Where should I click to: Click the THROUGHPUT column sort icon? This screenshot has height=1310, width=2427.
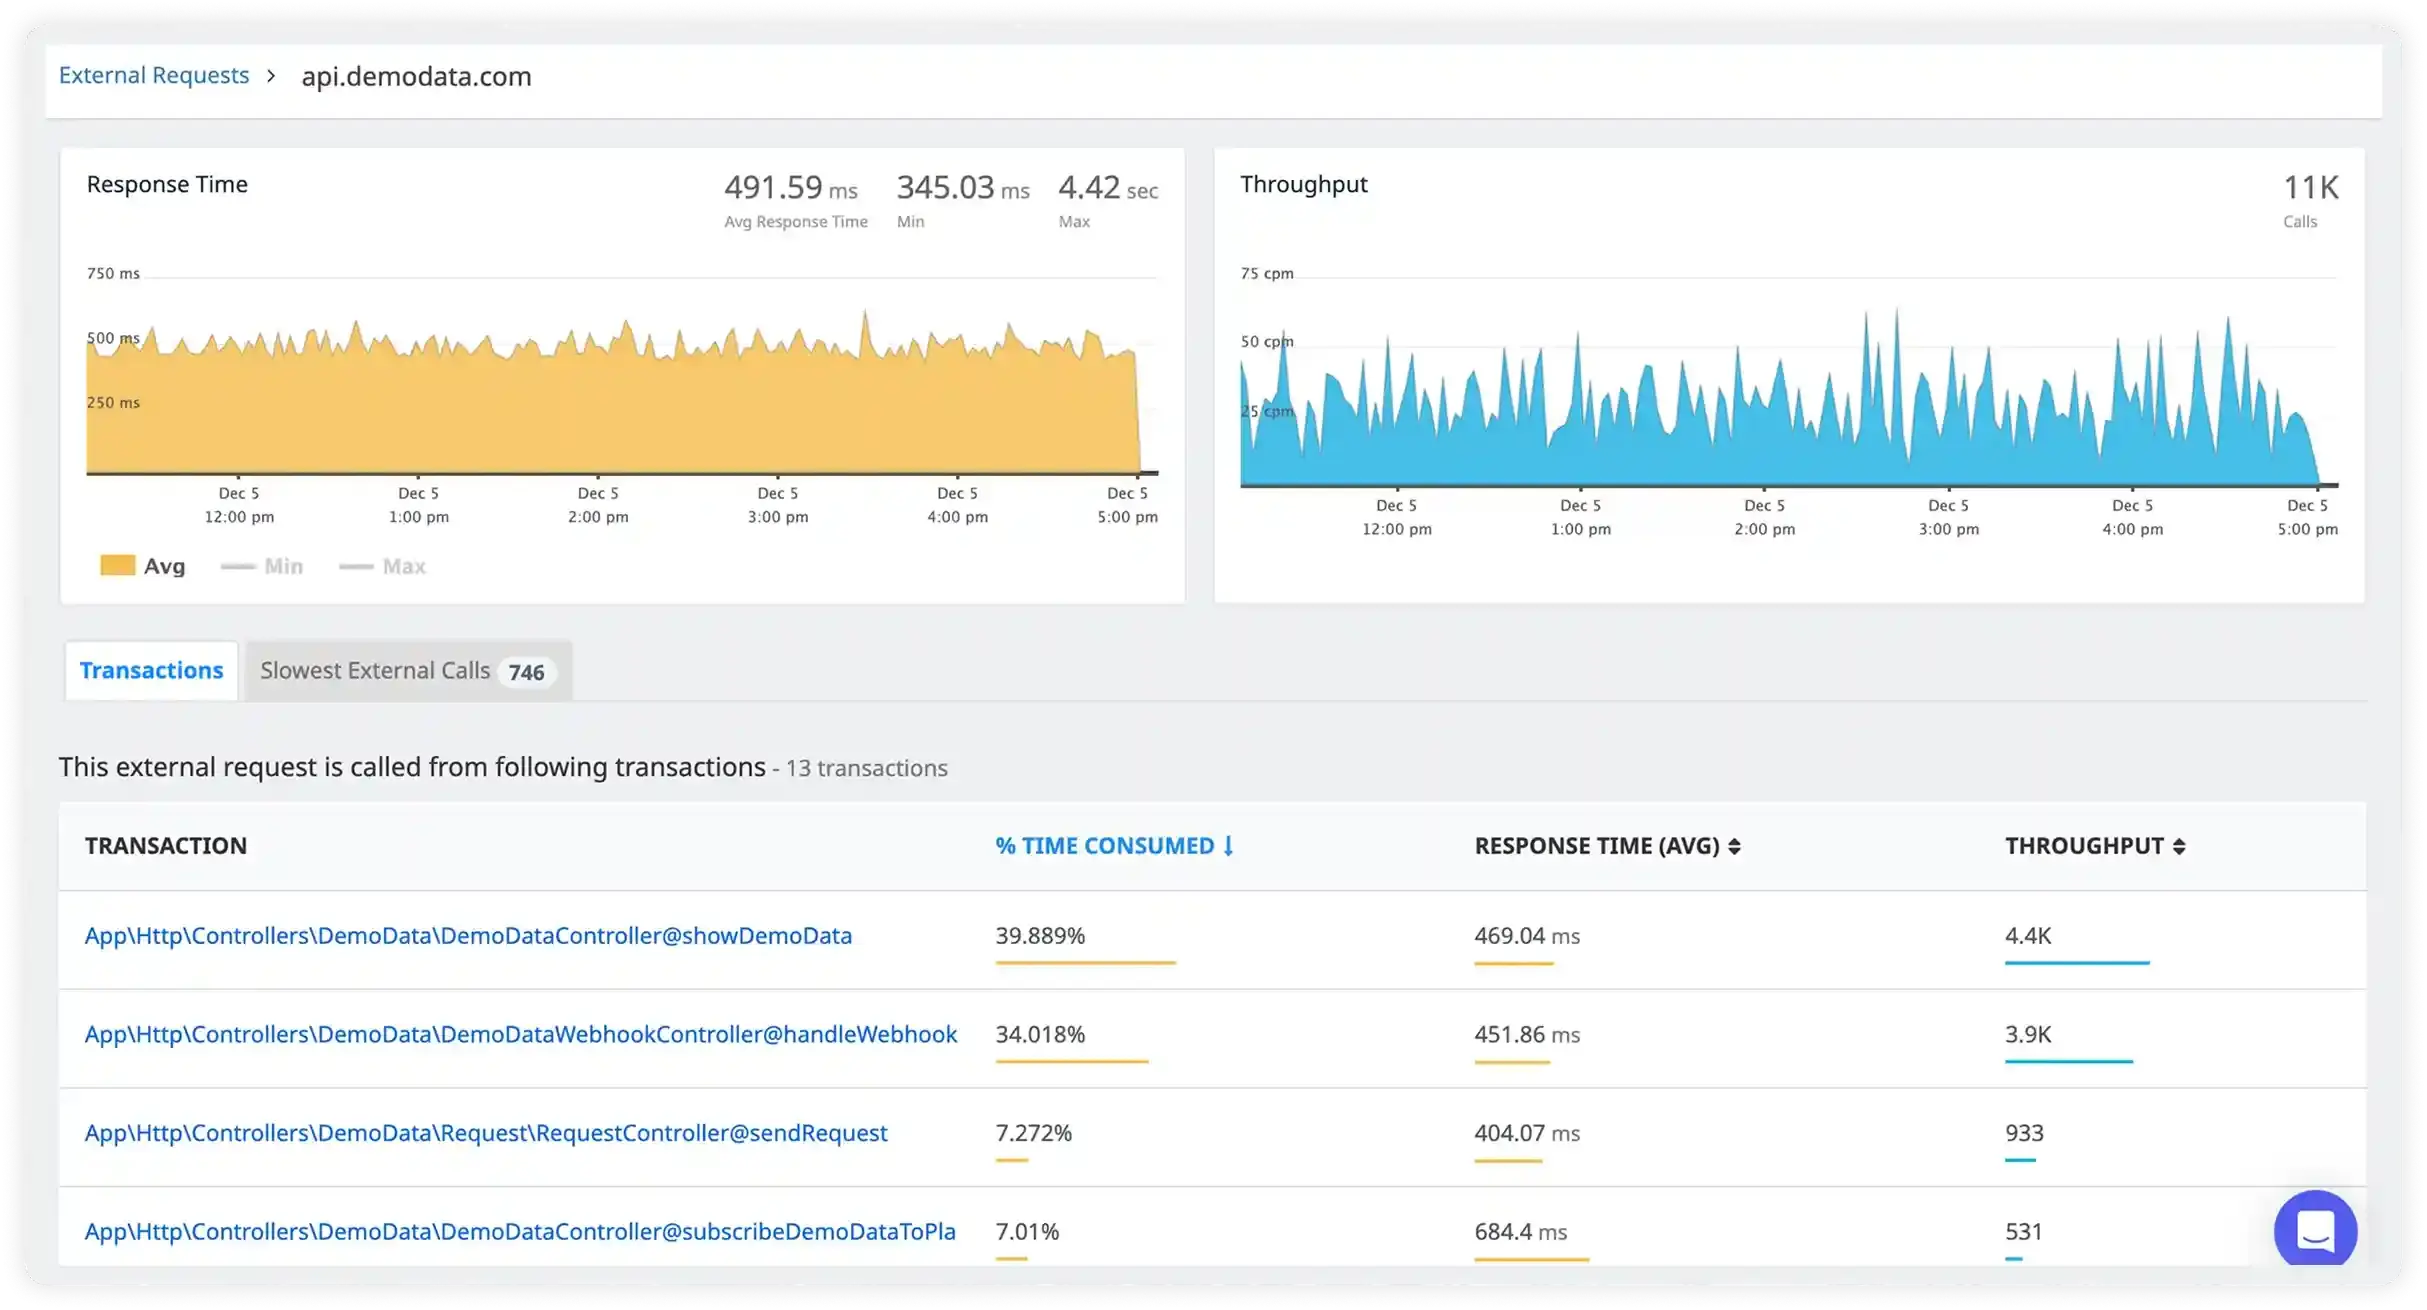(2180, 845)
